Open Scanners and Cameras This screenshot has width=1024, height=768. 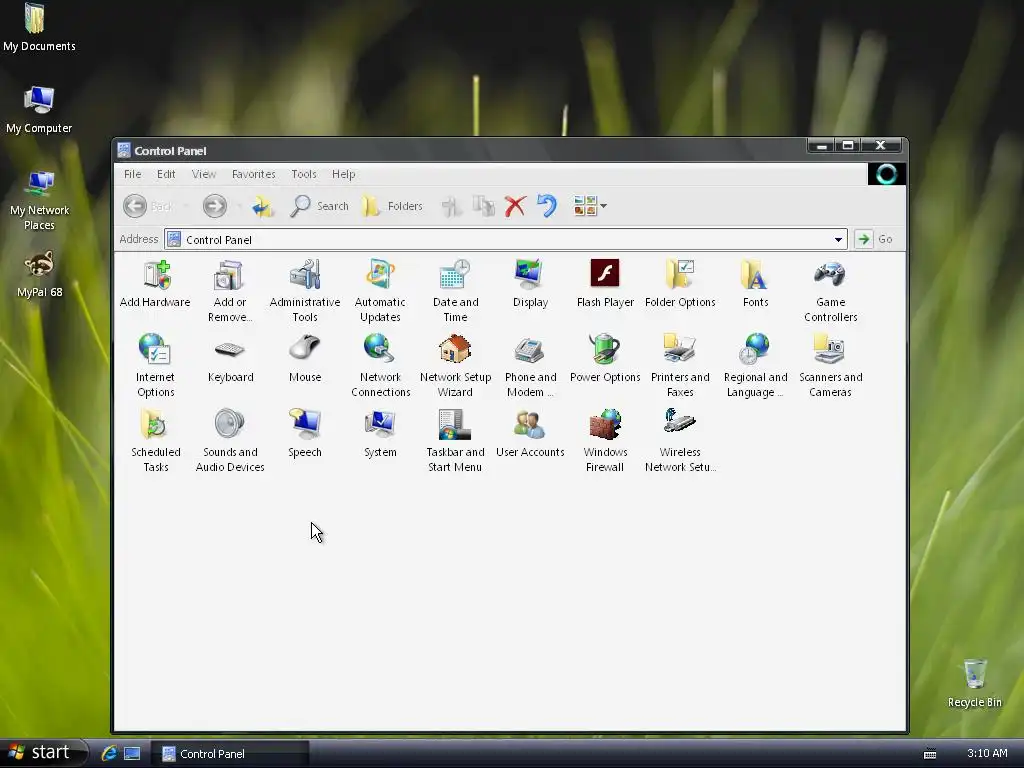(x=831, y=366)
